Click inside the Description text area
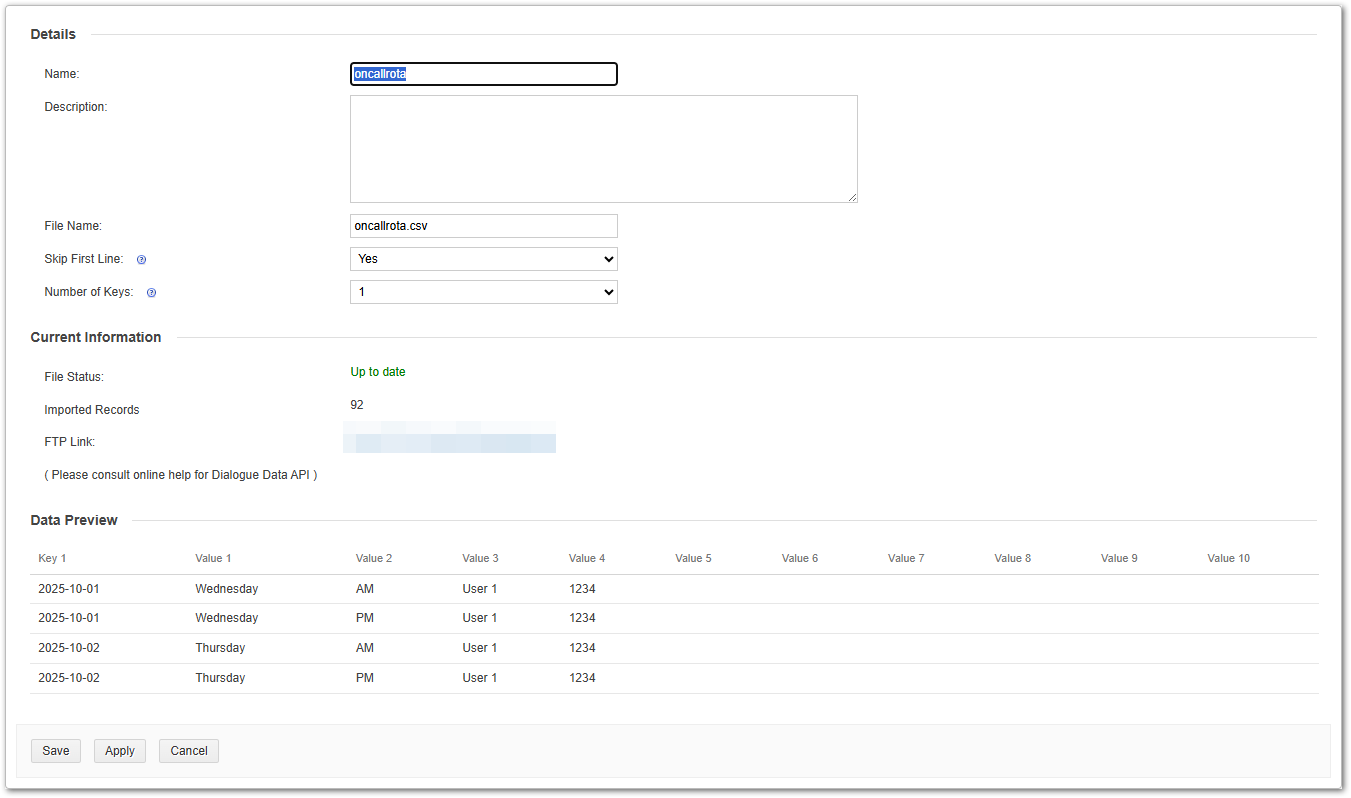 point(603,149)
